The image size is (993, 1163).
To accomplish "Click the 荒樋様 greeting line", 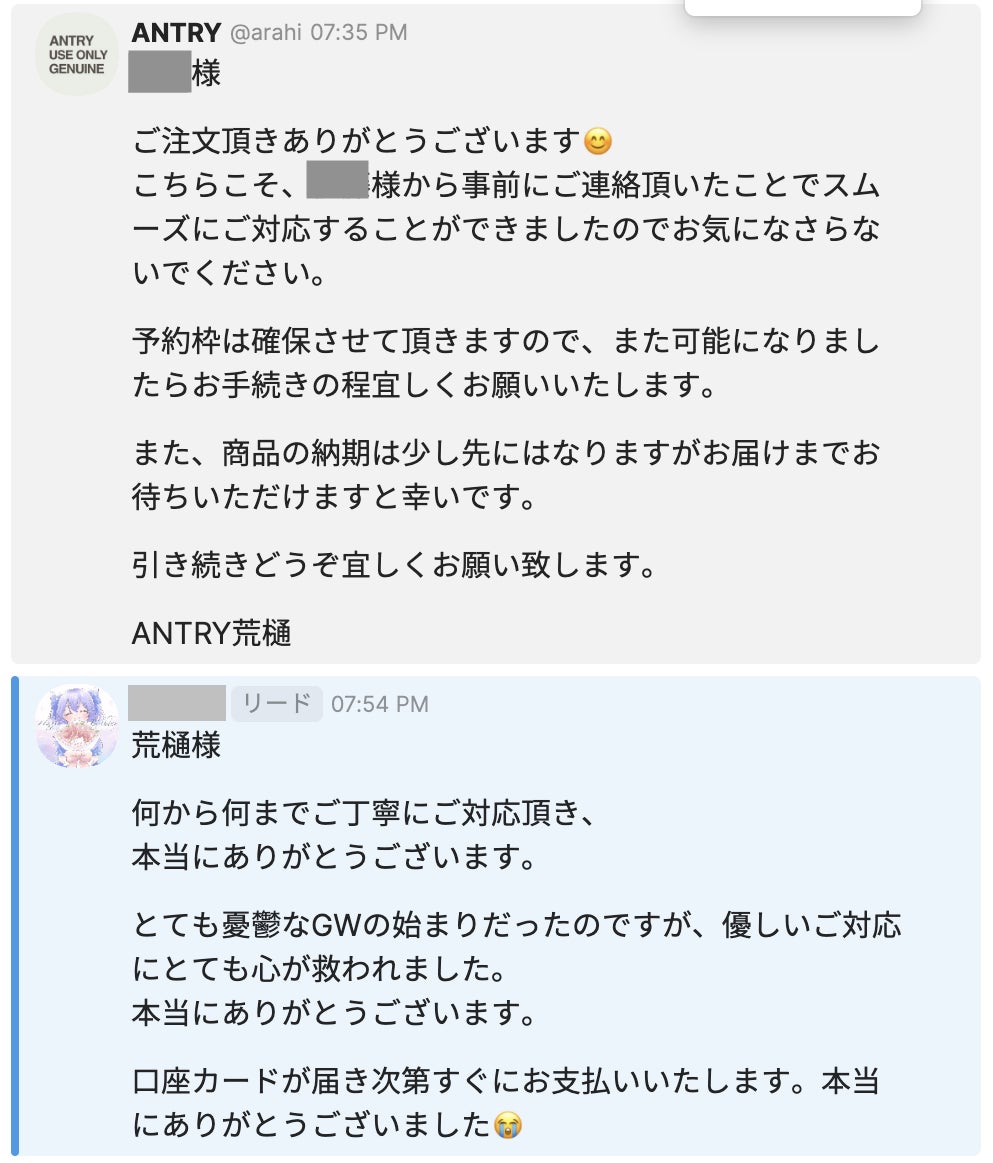I will [176, 746].
